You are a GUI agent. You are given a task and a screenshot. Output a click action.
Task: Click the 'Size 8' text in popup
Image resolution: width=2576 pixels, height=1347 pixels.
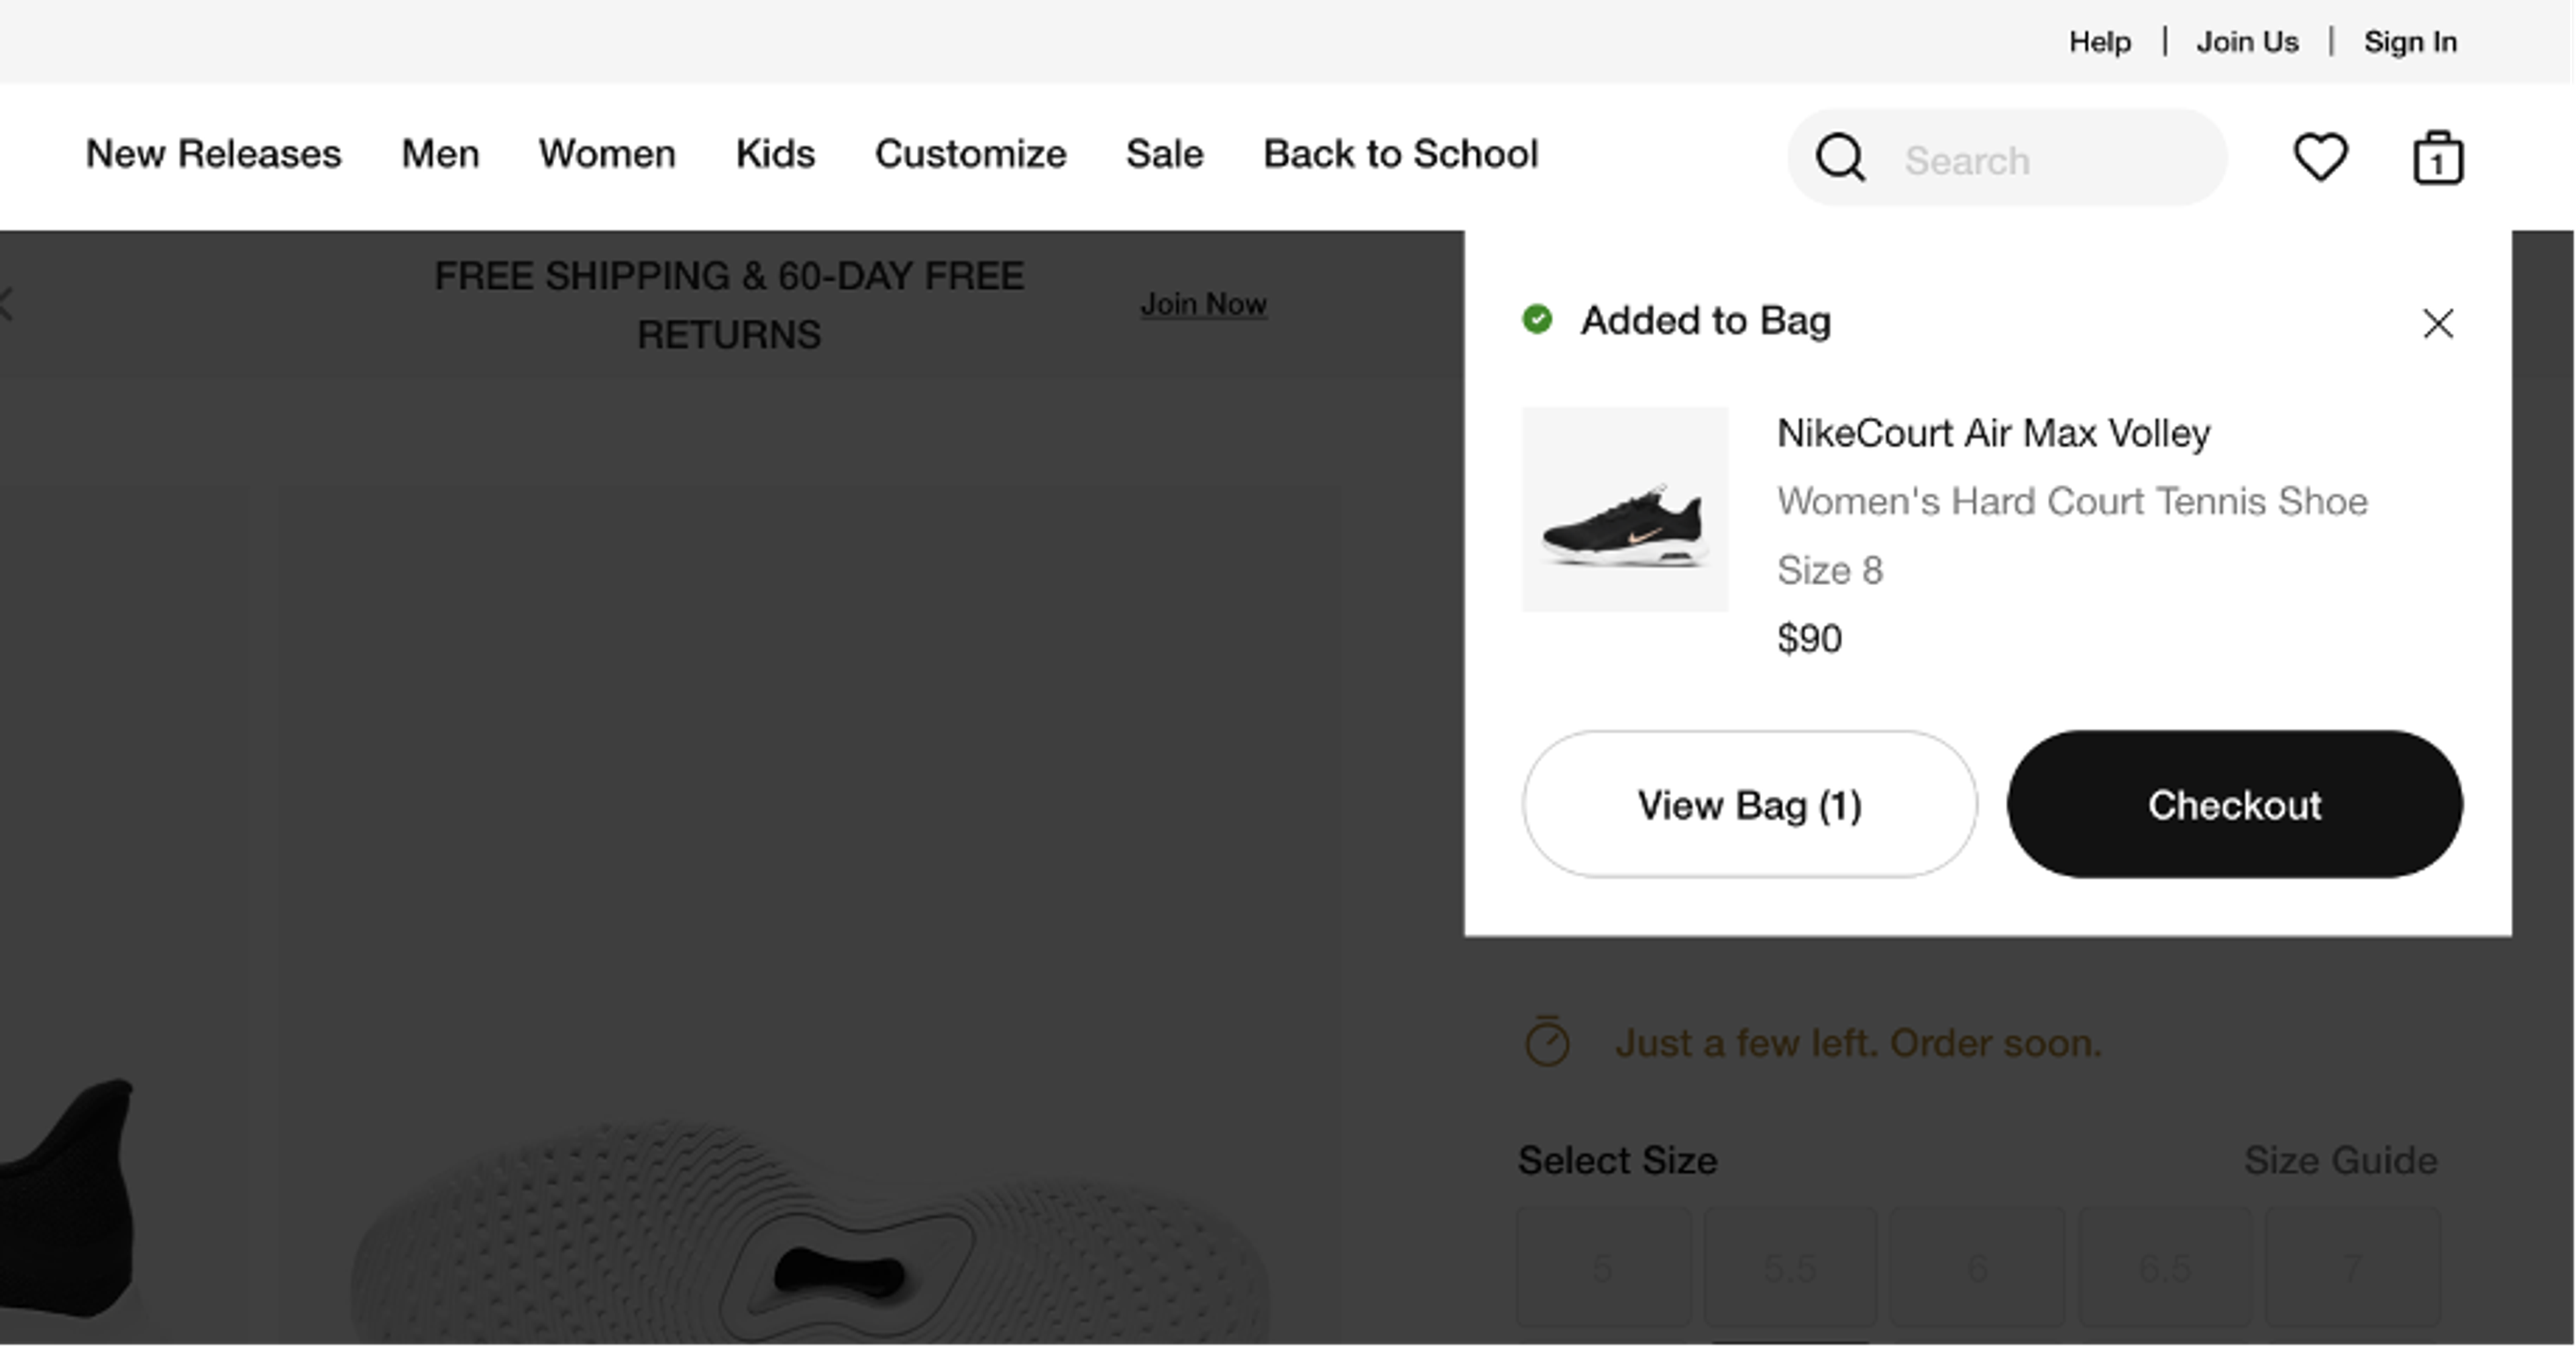[1830, 570]
